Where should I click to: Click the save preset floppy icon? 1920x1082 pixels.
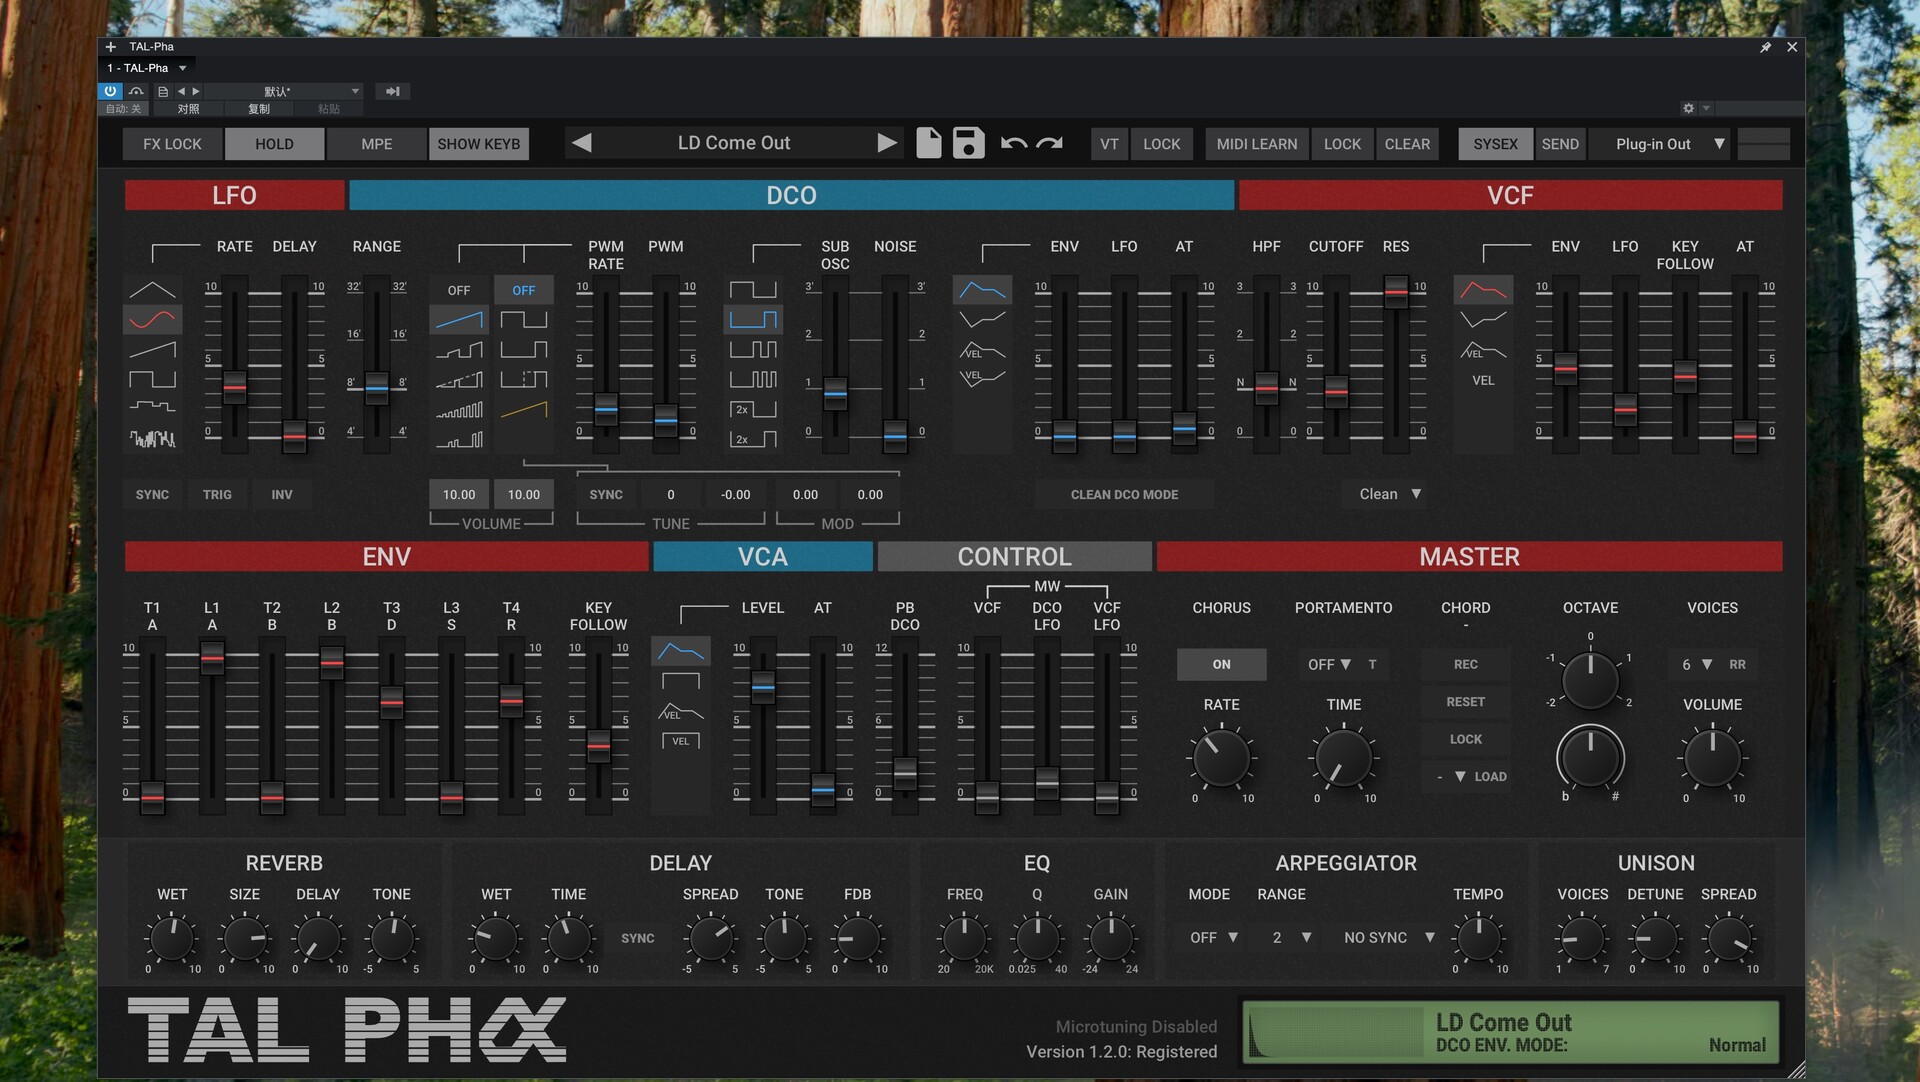tap(968, 143)
